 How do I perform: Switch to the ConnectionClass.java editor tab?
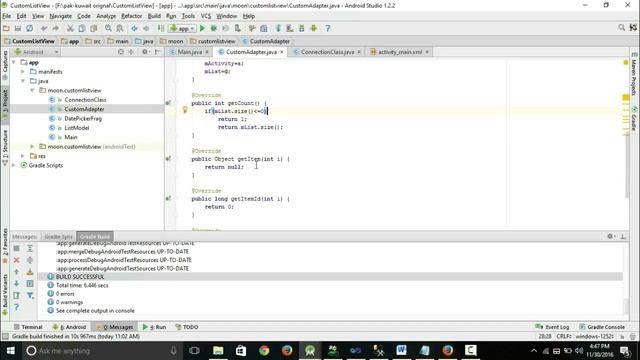327,52
